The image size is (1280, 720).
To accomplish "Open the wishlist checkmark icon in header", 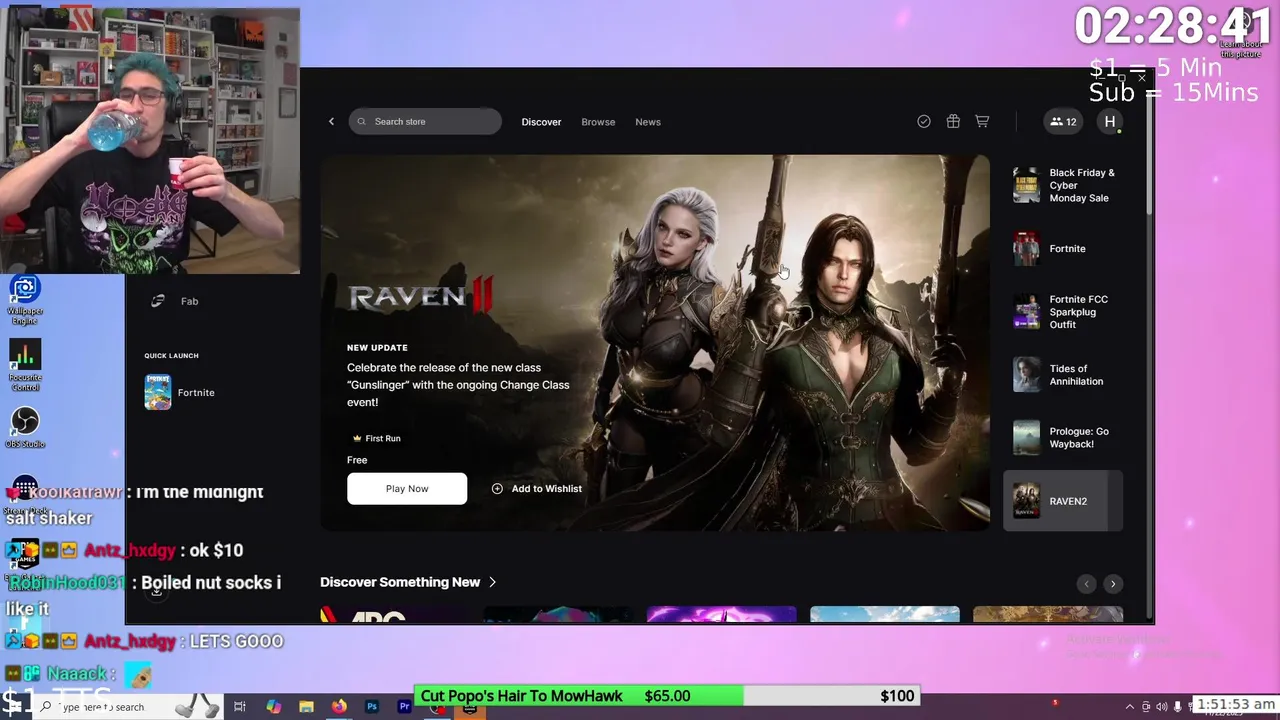I will (x=924, y=121).
